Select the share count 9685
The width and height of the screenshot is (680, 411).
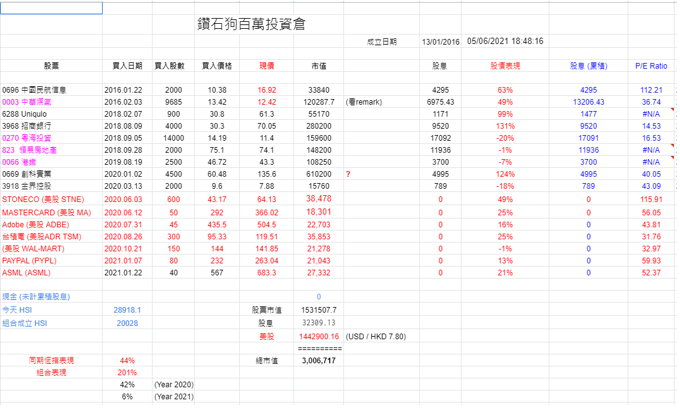[x=173, y=102]
